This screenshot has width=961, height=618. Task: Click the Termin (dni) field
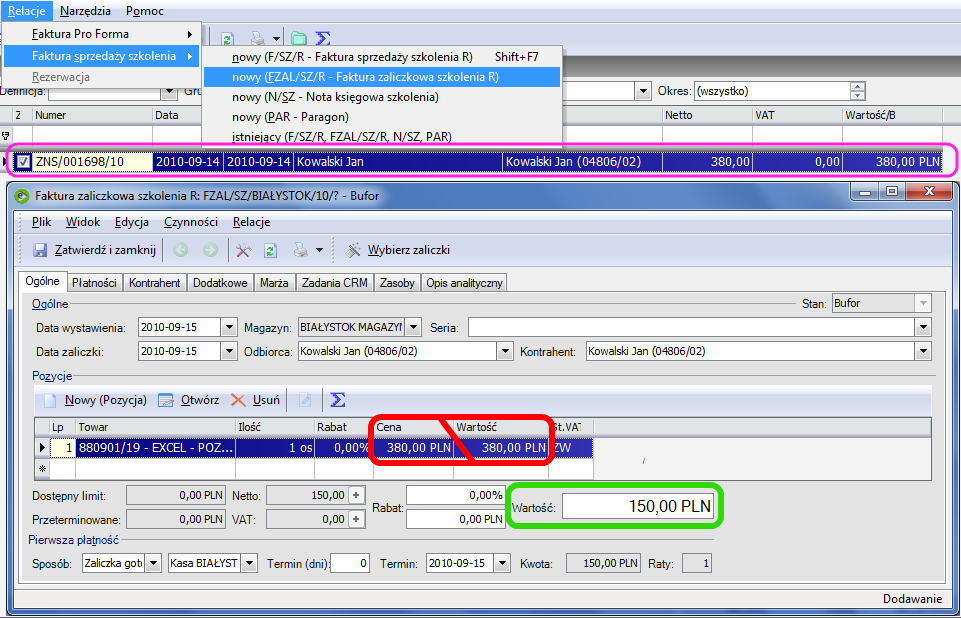tap(350, 563)
